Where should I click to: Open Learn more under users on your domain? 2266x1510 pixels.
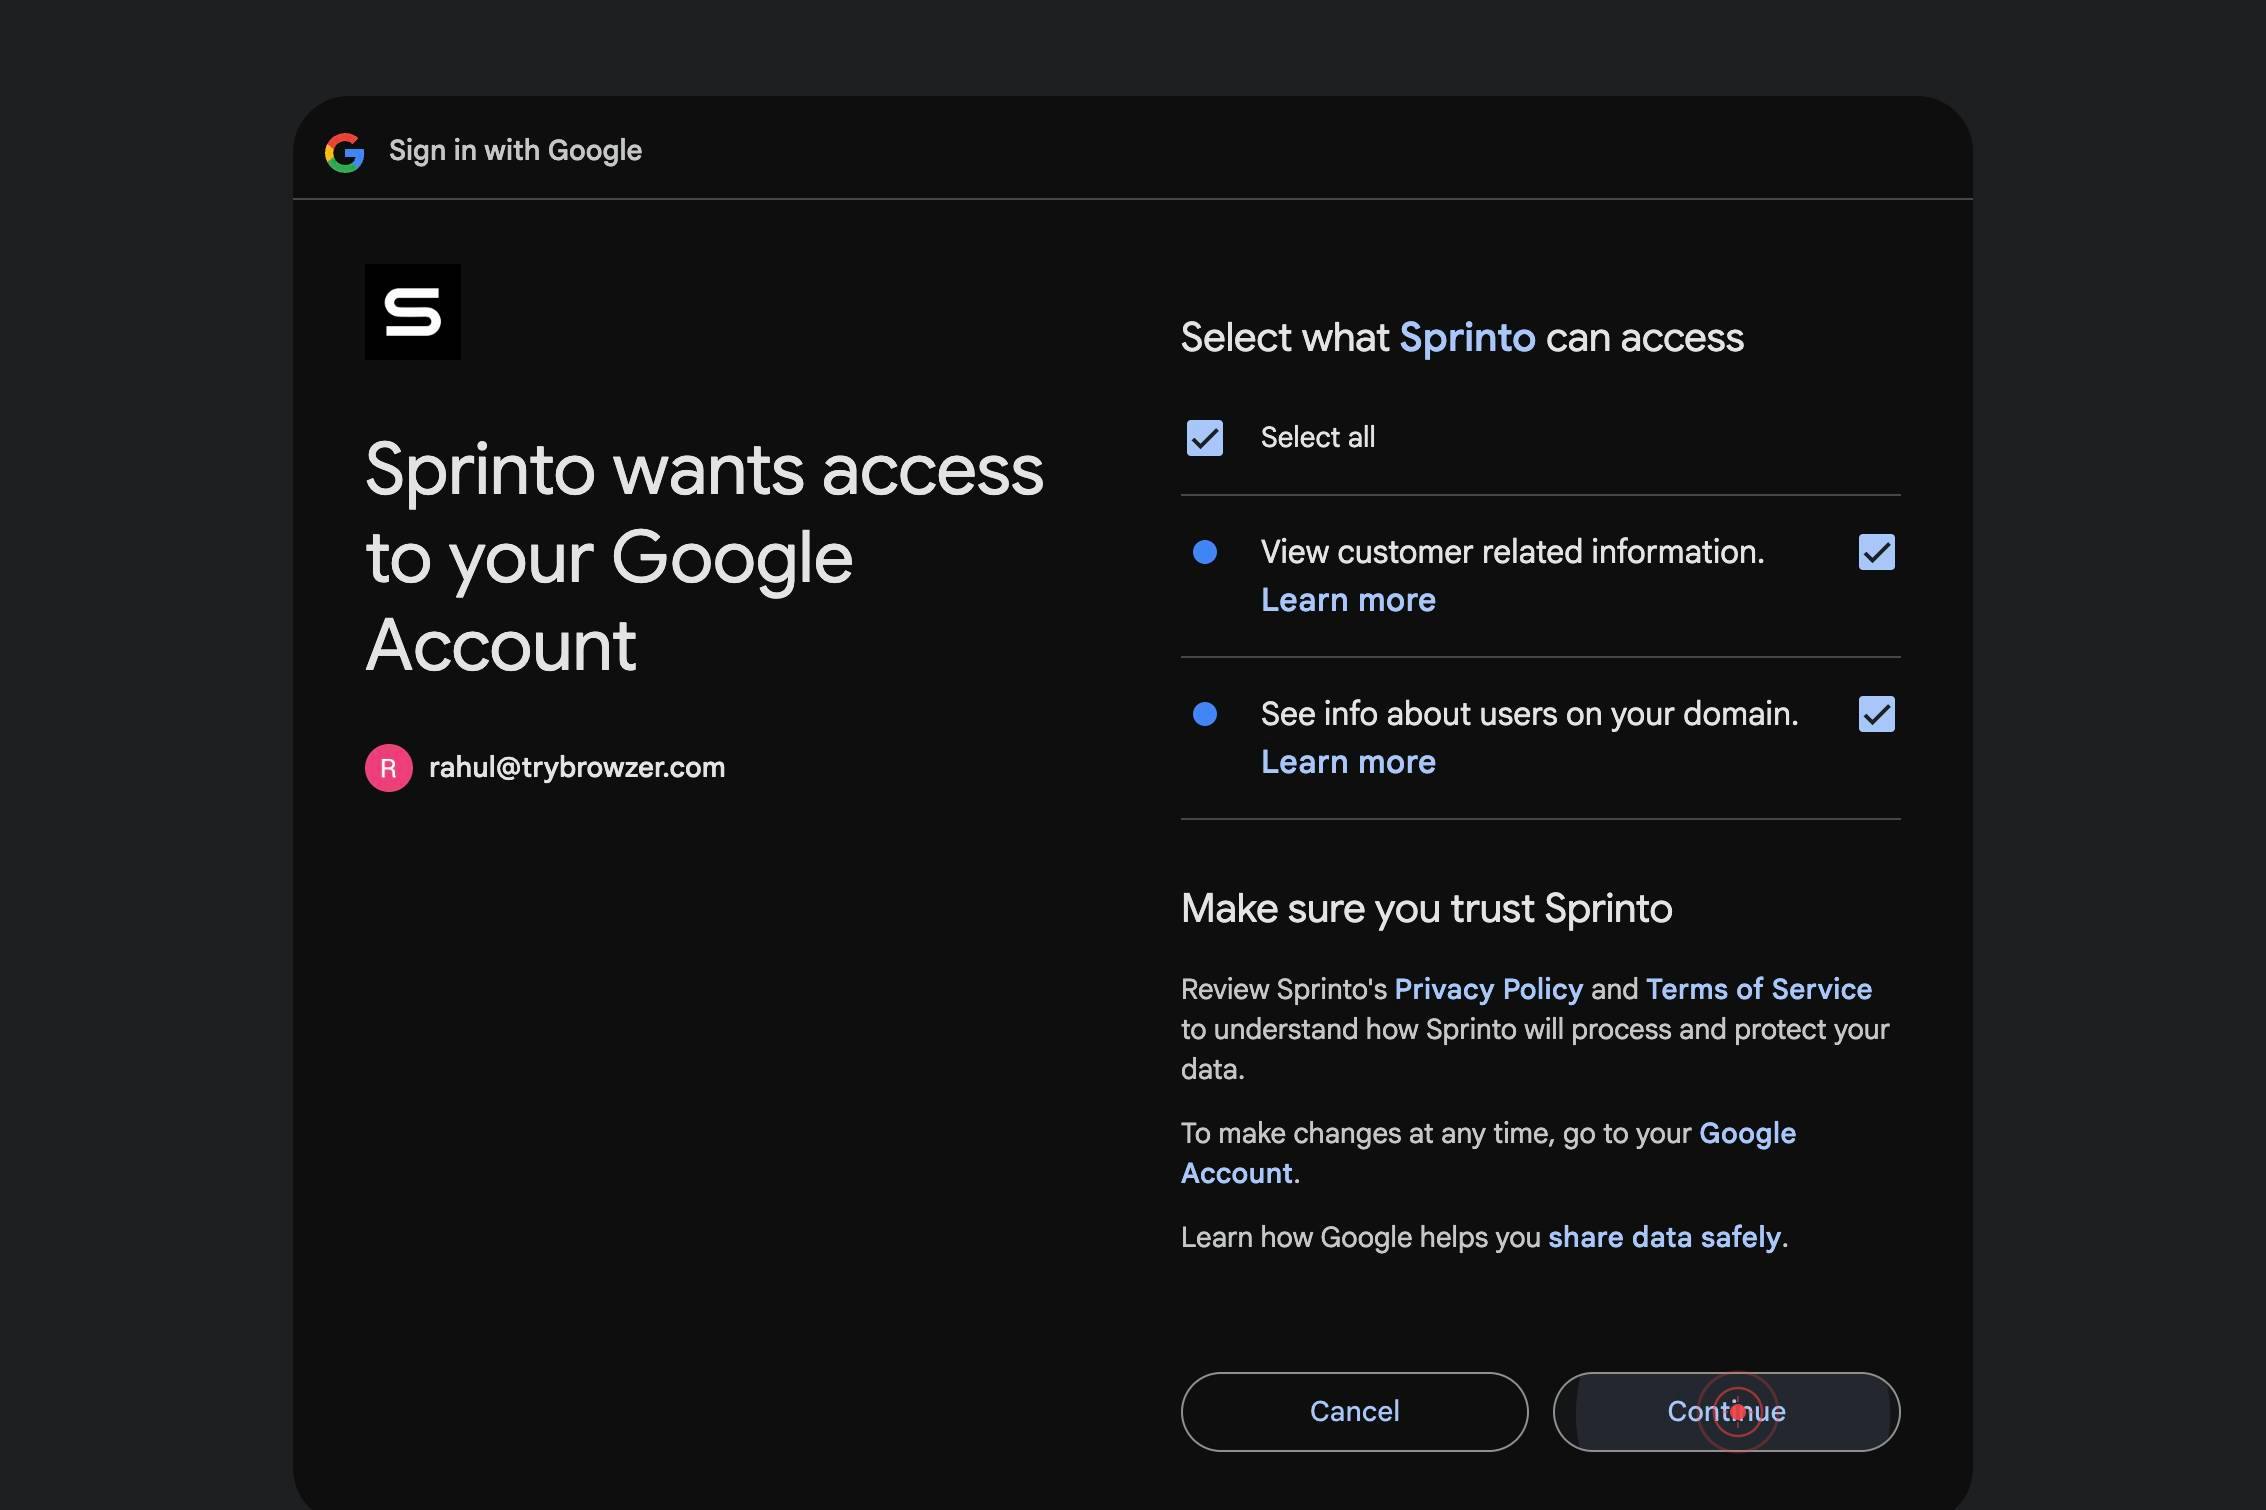coord(1348,762)
